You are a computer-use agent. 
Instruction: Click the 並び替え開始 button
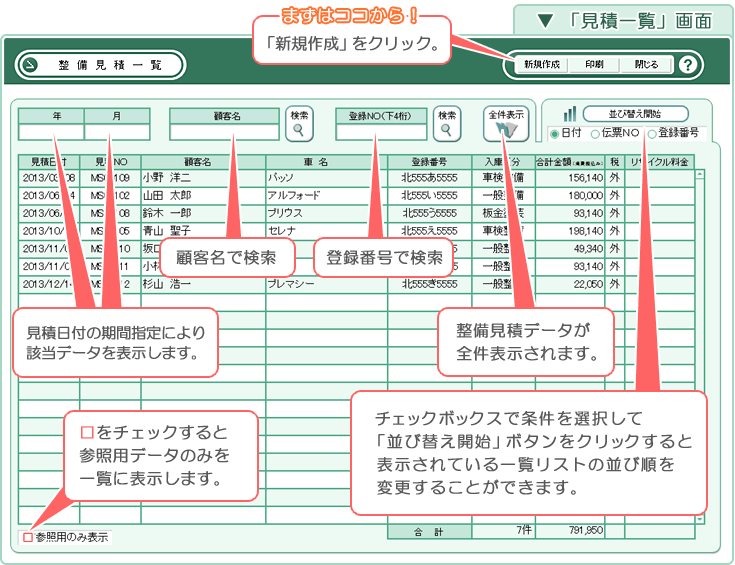[x=636, y=114]
